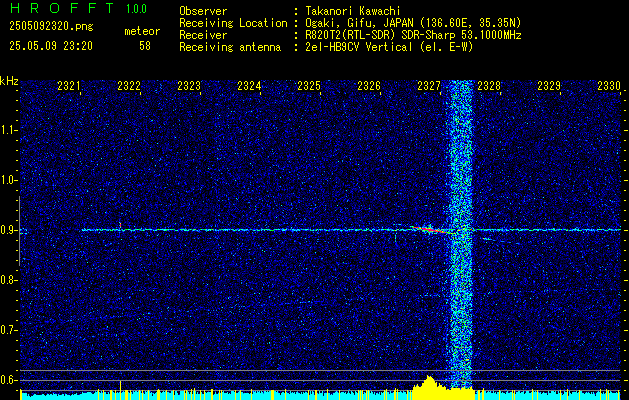Click the 1.1 frequency axis label
The height and width of the screenshot is (400, 629).
click(8, 130)
